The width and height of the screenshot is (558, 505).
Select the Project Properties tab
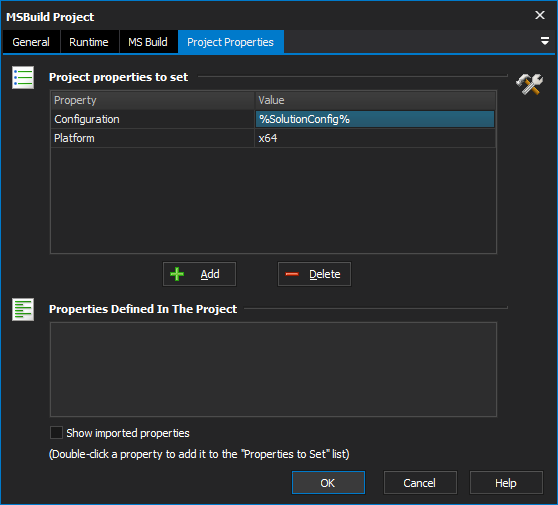click(x=231, y=42)
